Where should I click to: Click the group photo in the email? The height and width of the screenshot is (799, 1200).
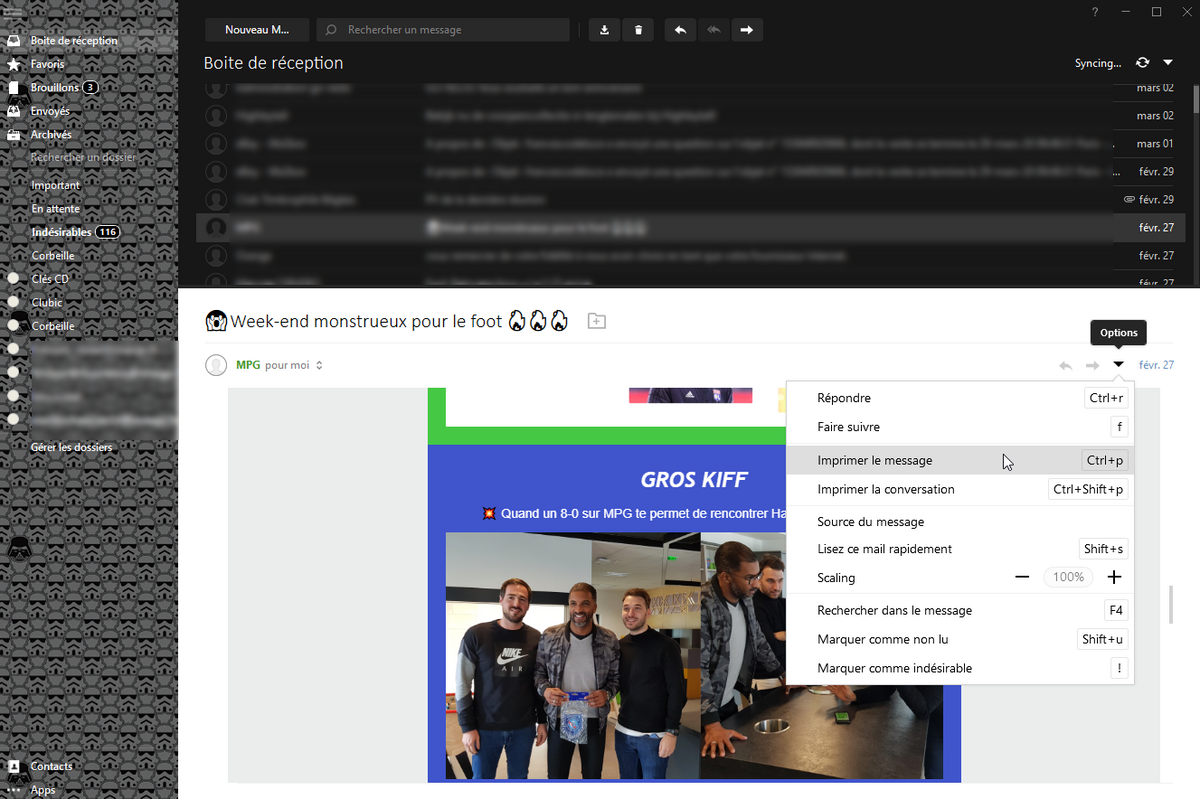click(x=573, y=655)
